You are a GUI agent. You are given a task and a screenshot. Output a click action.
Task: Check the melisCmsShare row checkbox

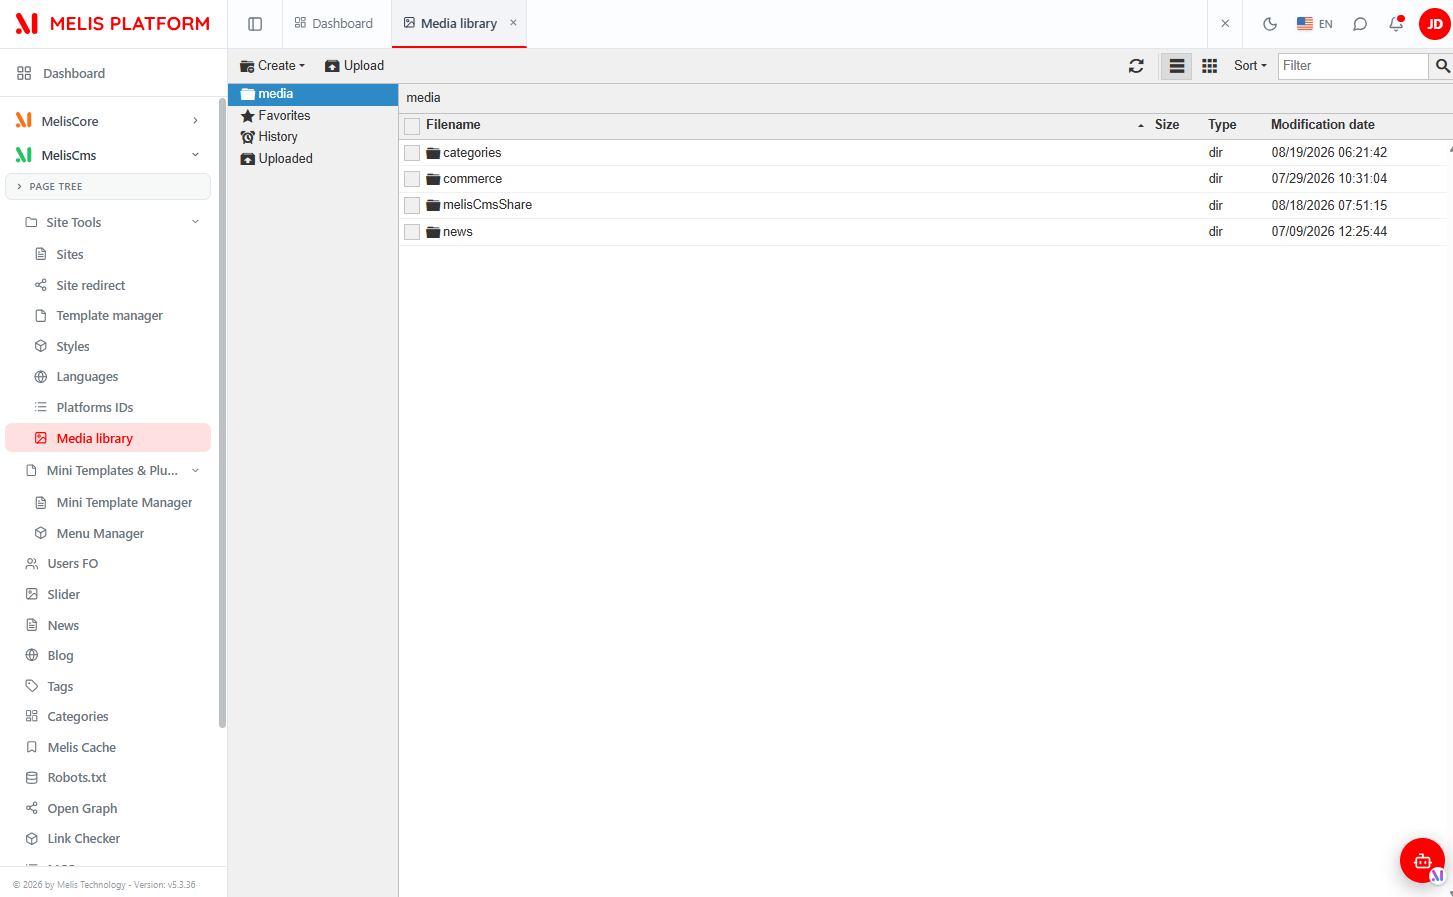coord(412,205)
